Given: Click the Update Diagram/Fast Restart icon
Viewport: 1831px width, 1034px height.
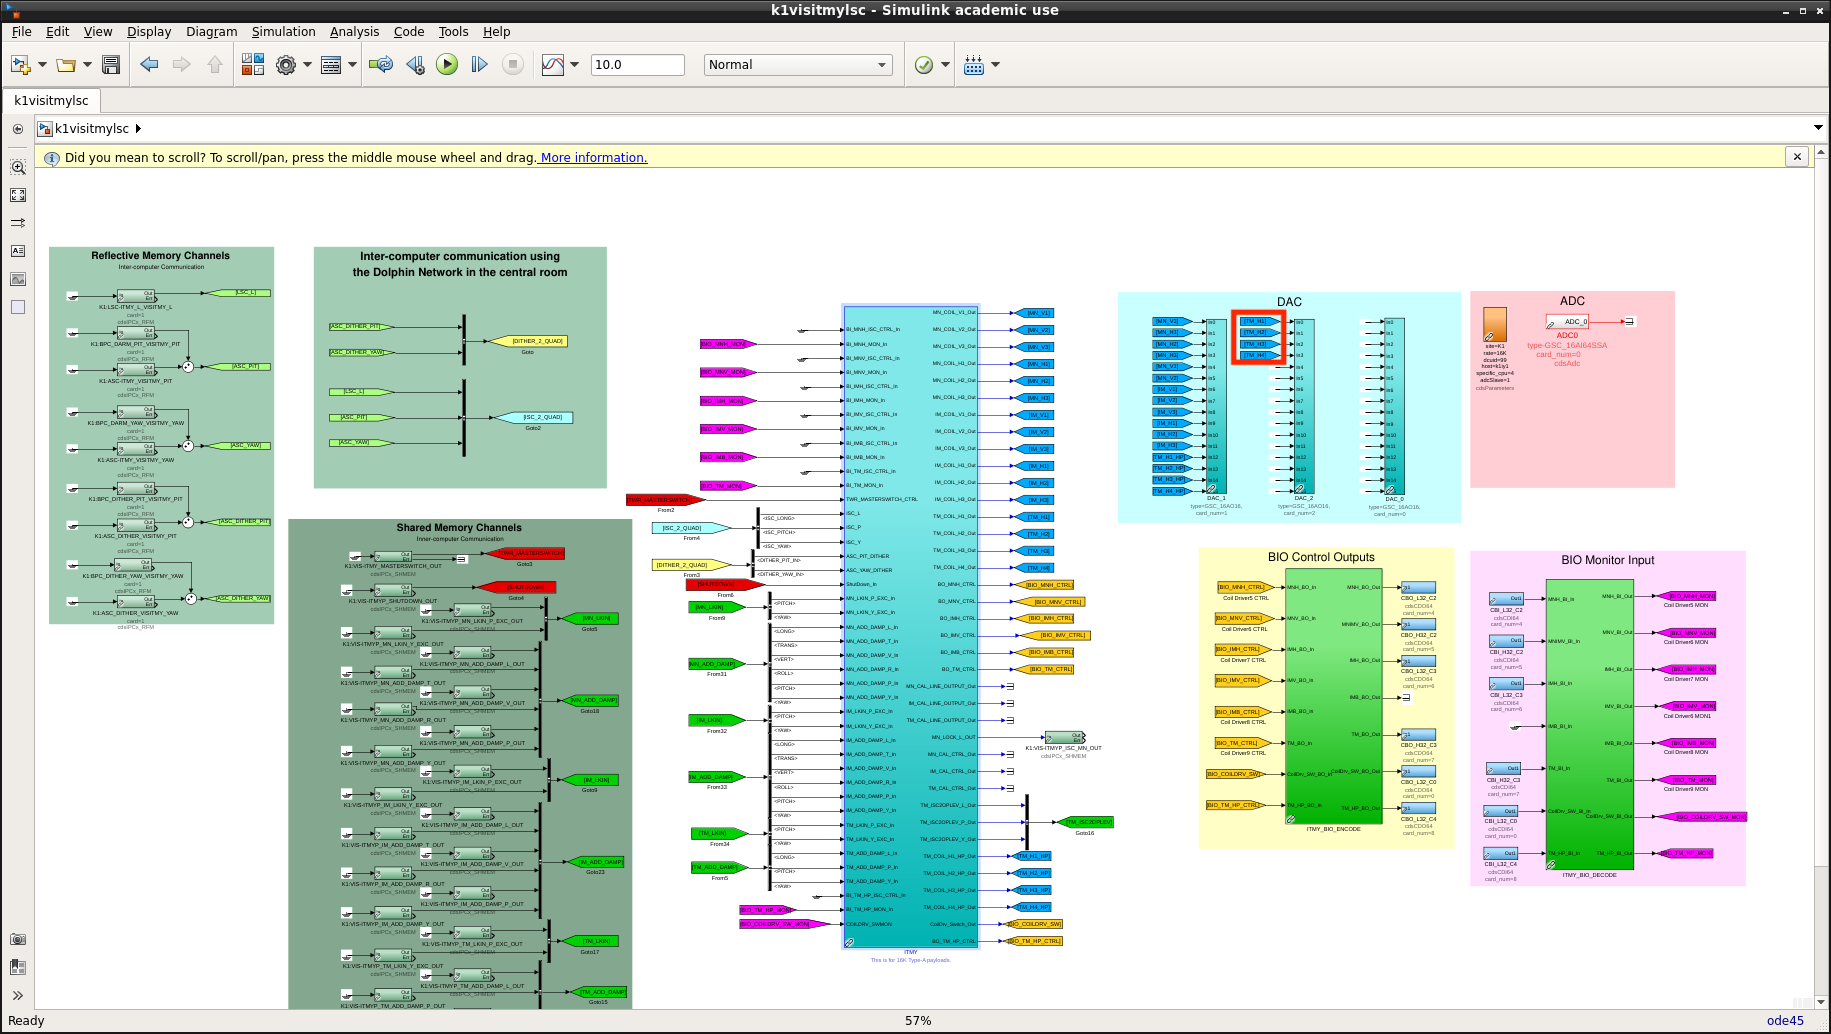Looking at the screenshot, I should 381,65.
